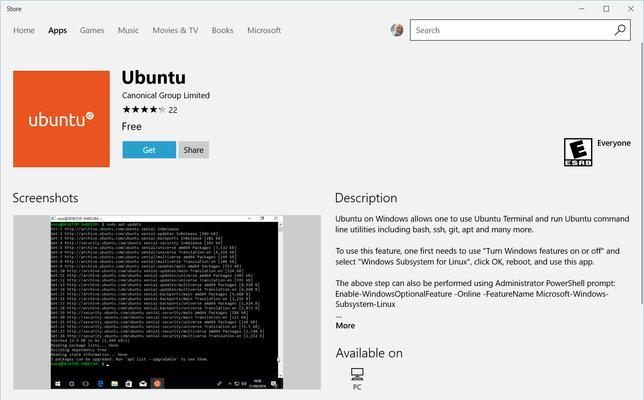The width and height of the screenshot is (644, 400).
Task: Click the Start button in screenshot taskbar
Action: click(58, 384)
